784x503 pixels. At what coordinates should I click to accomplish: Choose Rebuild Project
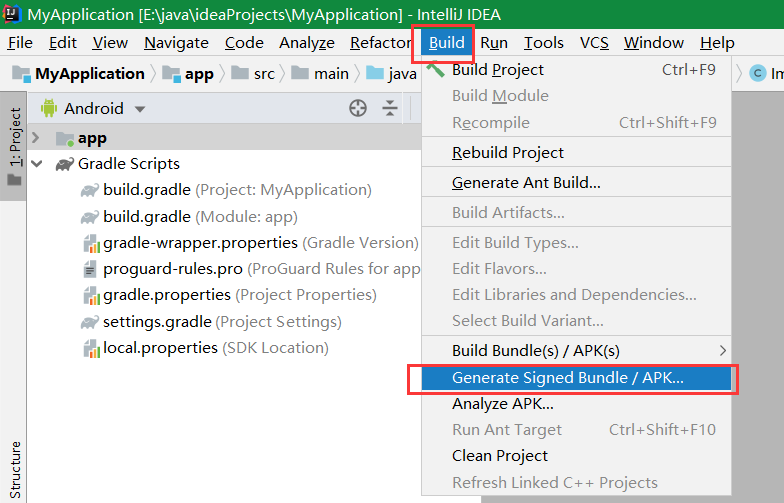coord(576,152)
